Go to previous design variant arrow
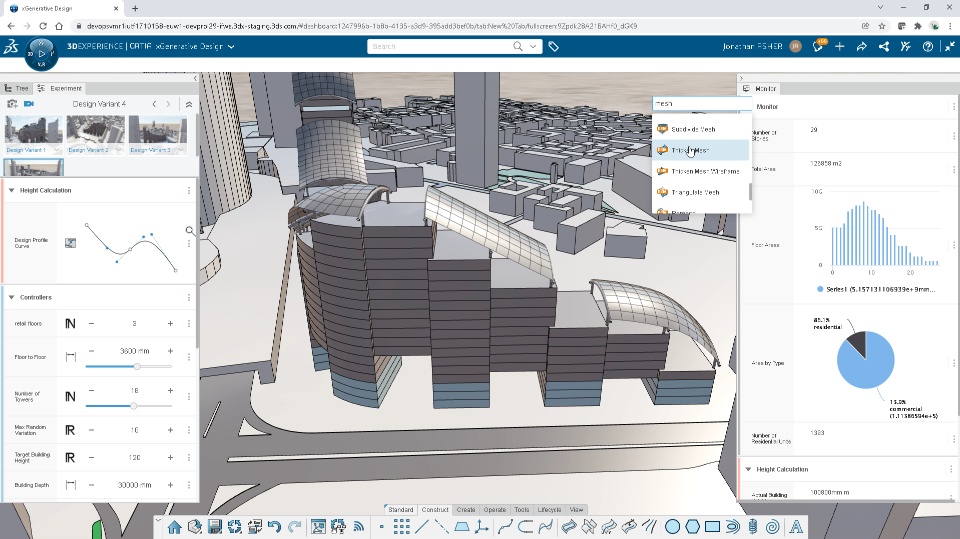This screenshot has height=539, width=960. (x=154, y=104)
